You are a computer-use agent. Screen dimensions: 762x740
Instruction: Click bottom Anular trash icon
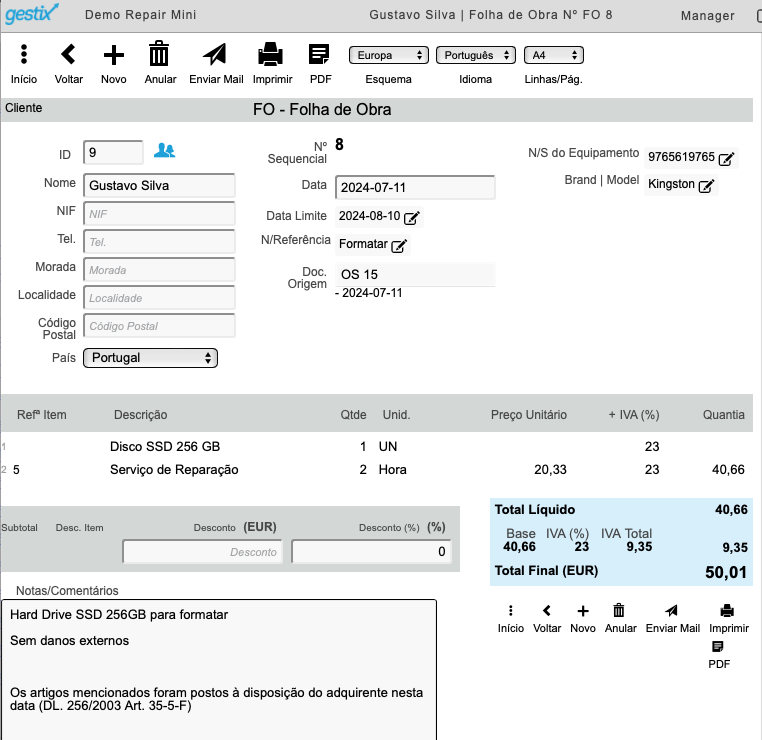point(619,610)
